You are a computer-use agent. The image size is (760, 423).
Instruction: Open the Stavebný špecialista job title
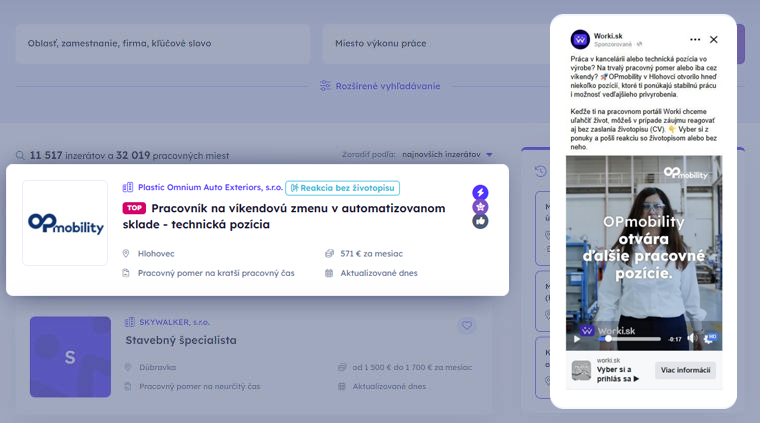tap(181, 340)
